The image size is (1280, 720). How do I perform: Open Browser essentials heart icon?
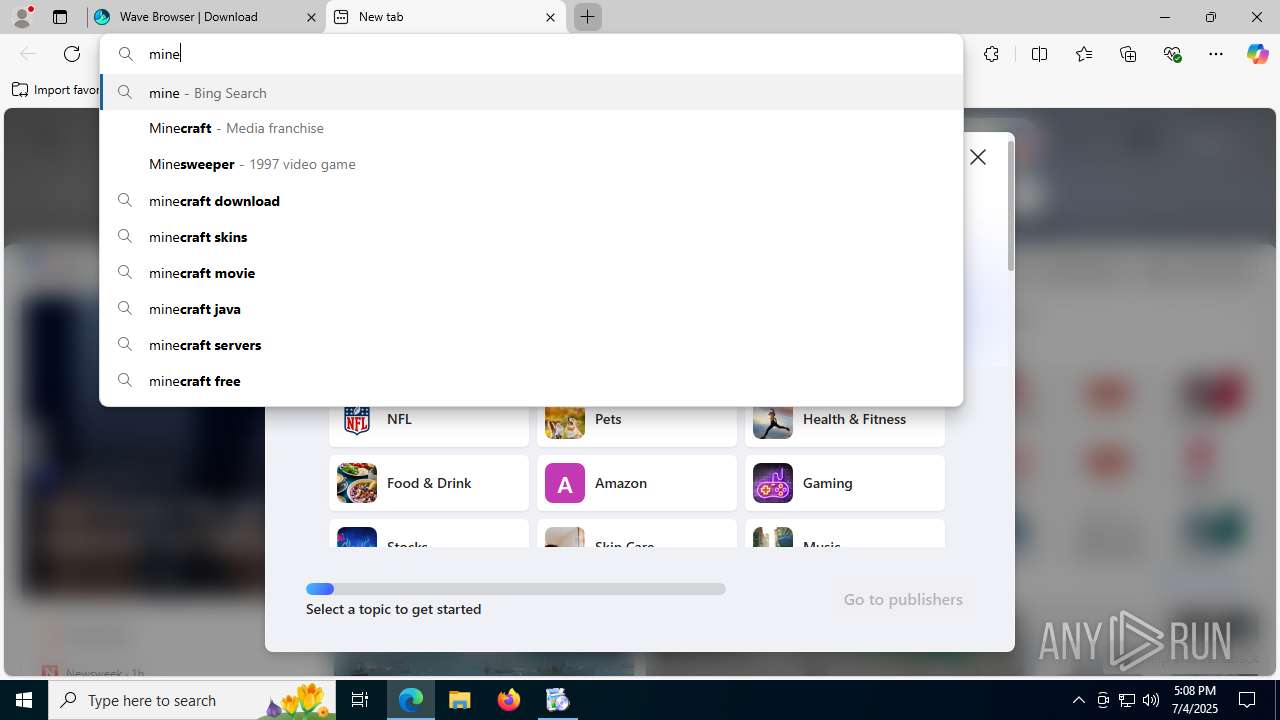coord(1173,54)
